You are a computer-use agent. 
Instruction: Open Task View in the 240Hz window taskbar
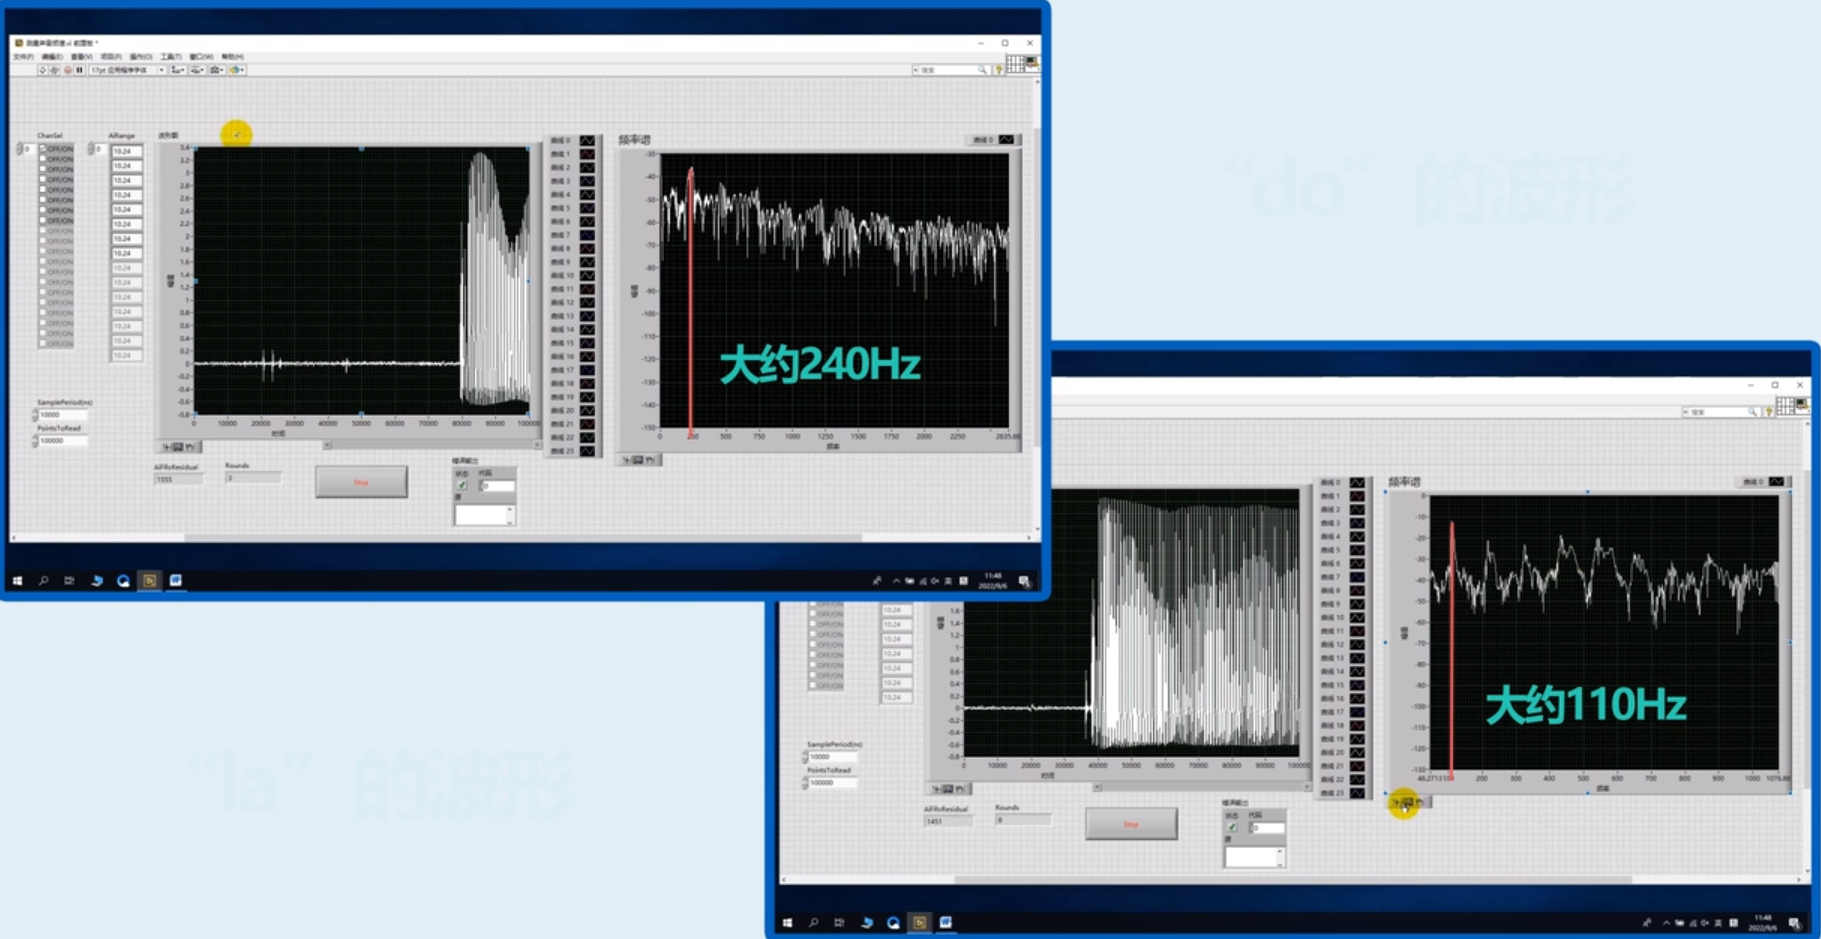point(69,580)
